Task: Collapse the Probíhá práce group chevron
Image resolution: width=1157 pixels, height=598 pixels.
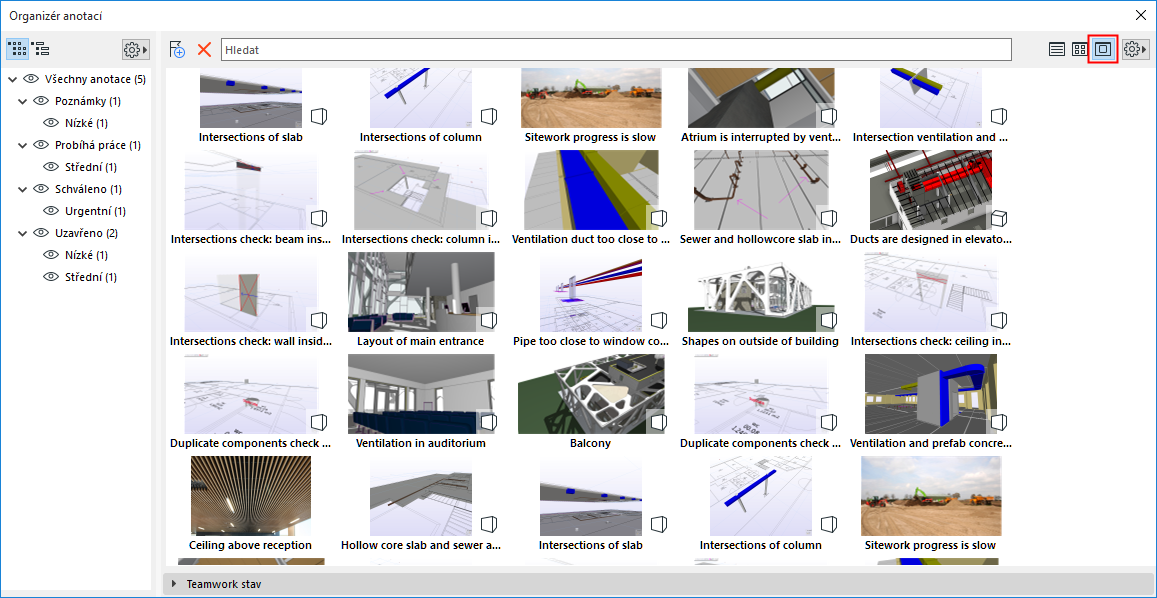Action: tap(23, 145)
